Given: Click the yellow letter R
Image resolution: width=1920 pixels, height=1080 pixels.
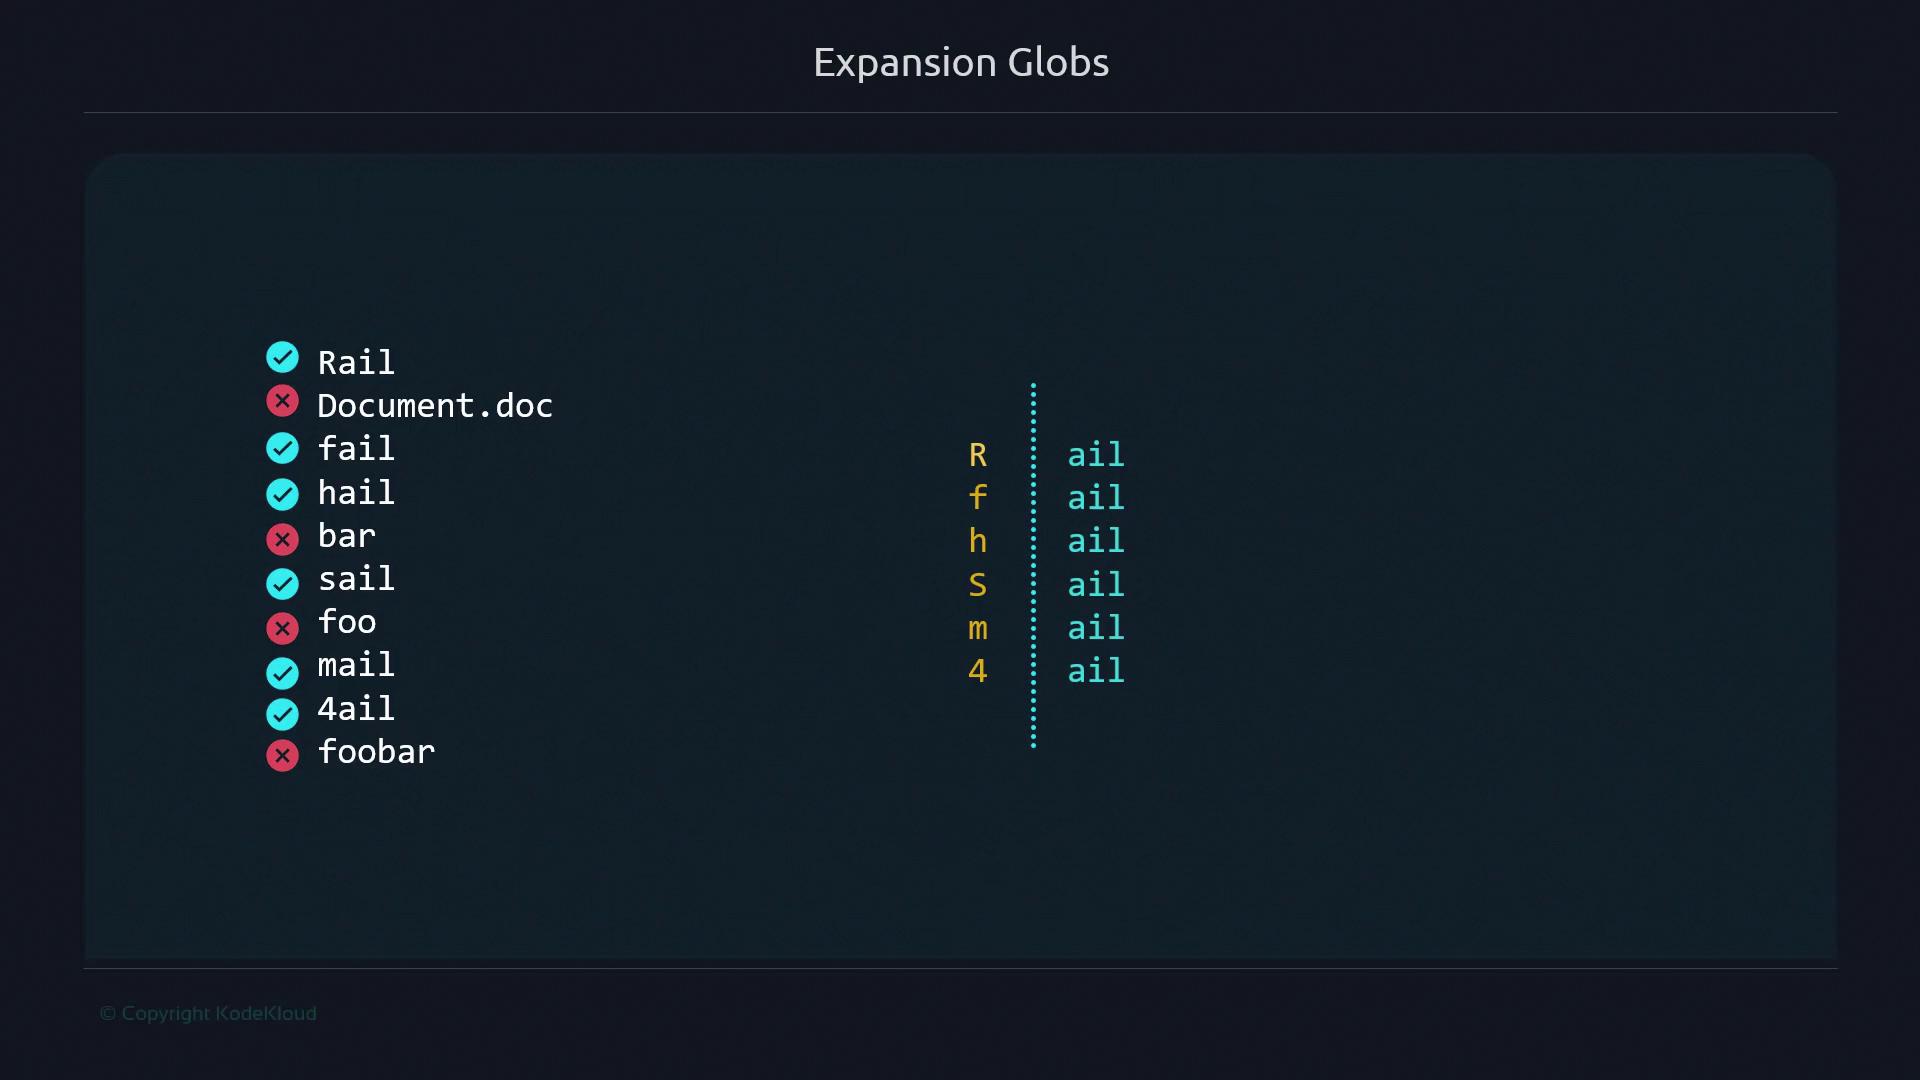Looking at the screenshot, I should coord(978,456).
